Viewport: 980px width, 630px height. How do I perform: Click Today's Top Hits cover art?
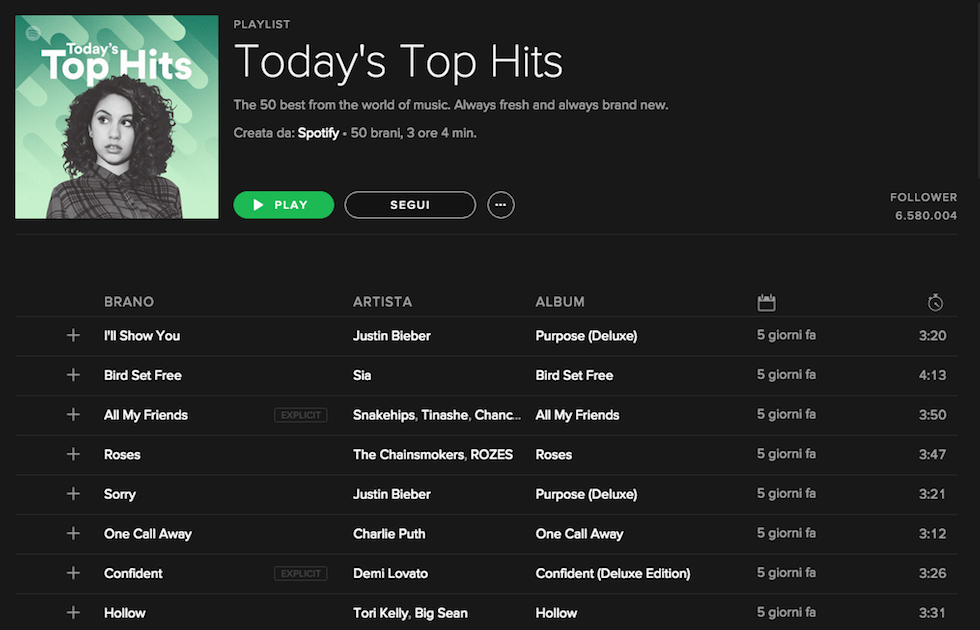tap(117, 117)
